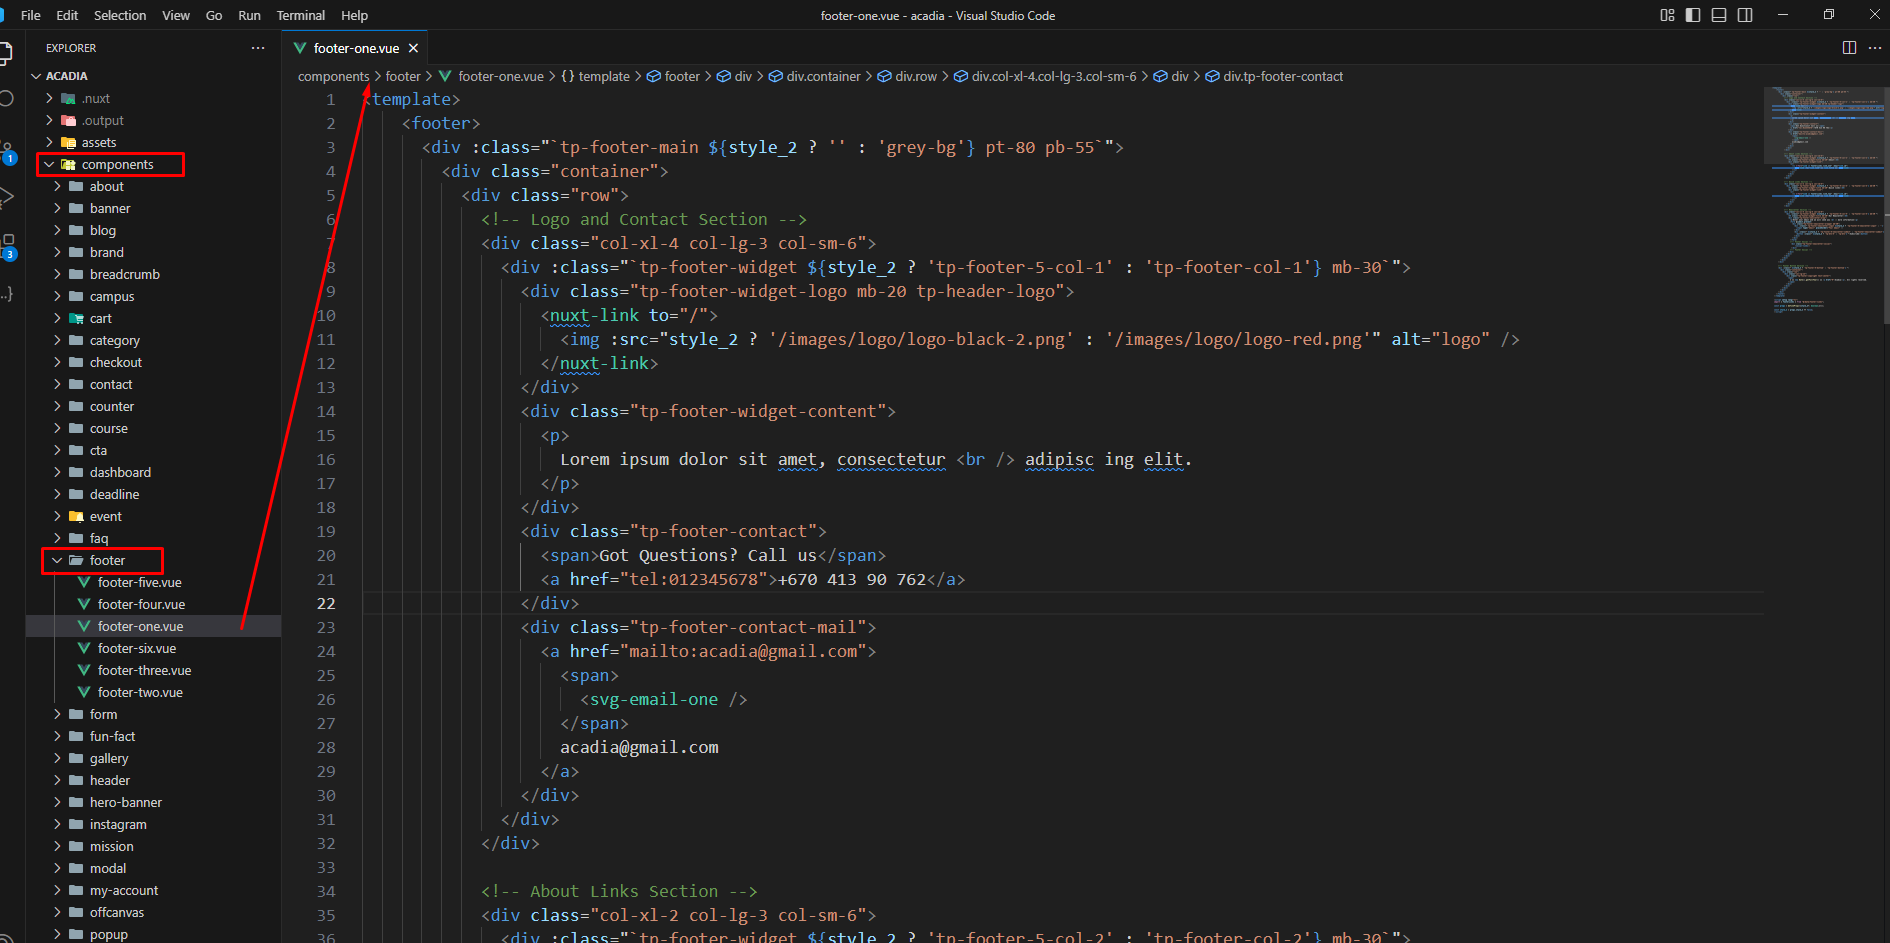Open footer-four.vue file
Screen dimensions: 1890x943
coord(141,604)
